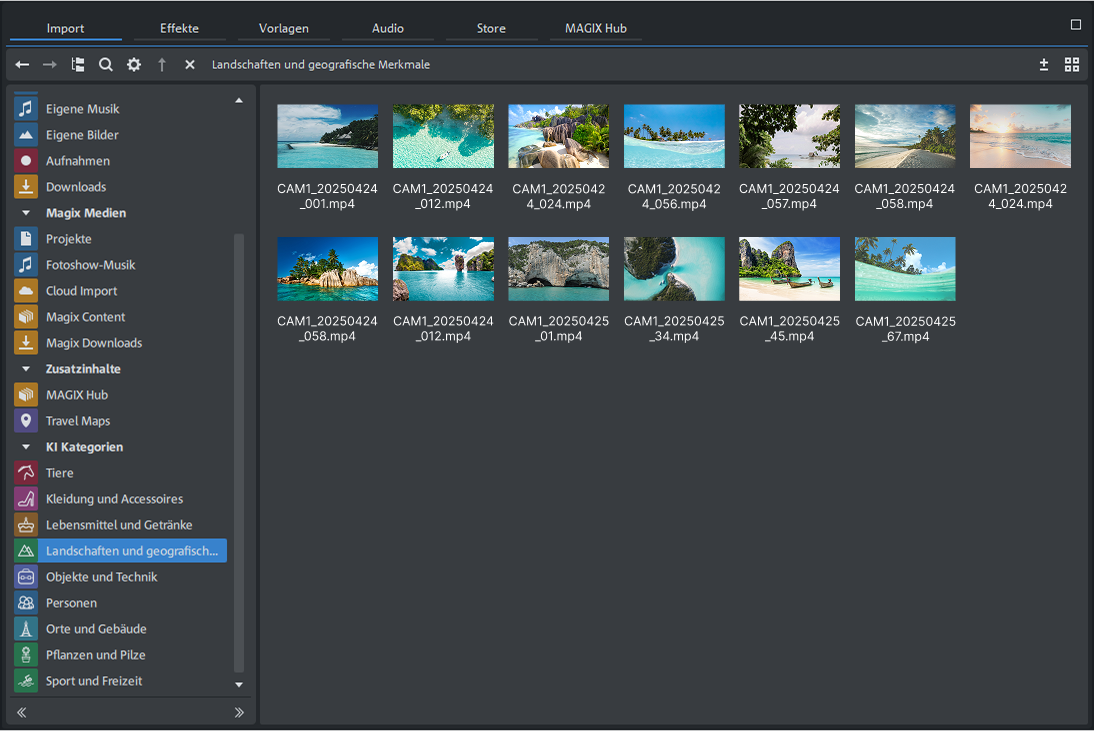Select the Personen category

pyautogui.click(x=71, y=603)
